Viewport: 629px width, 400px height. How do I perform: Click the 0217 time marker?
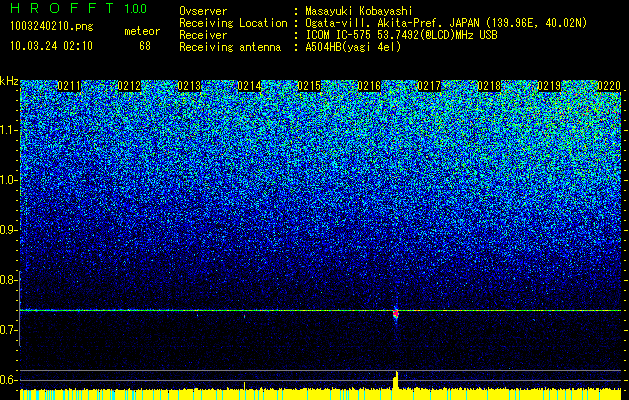coord(429,86)
